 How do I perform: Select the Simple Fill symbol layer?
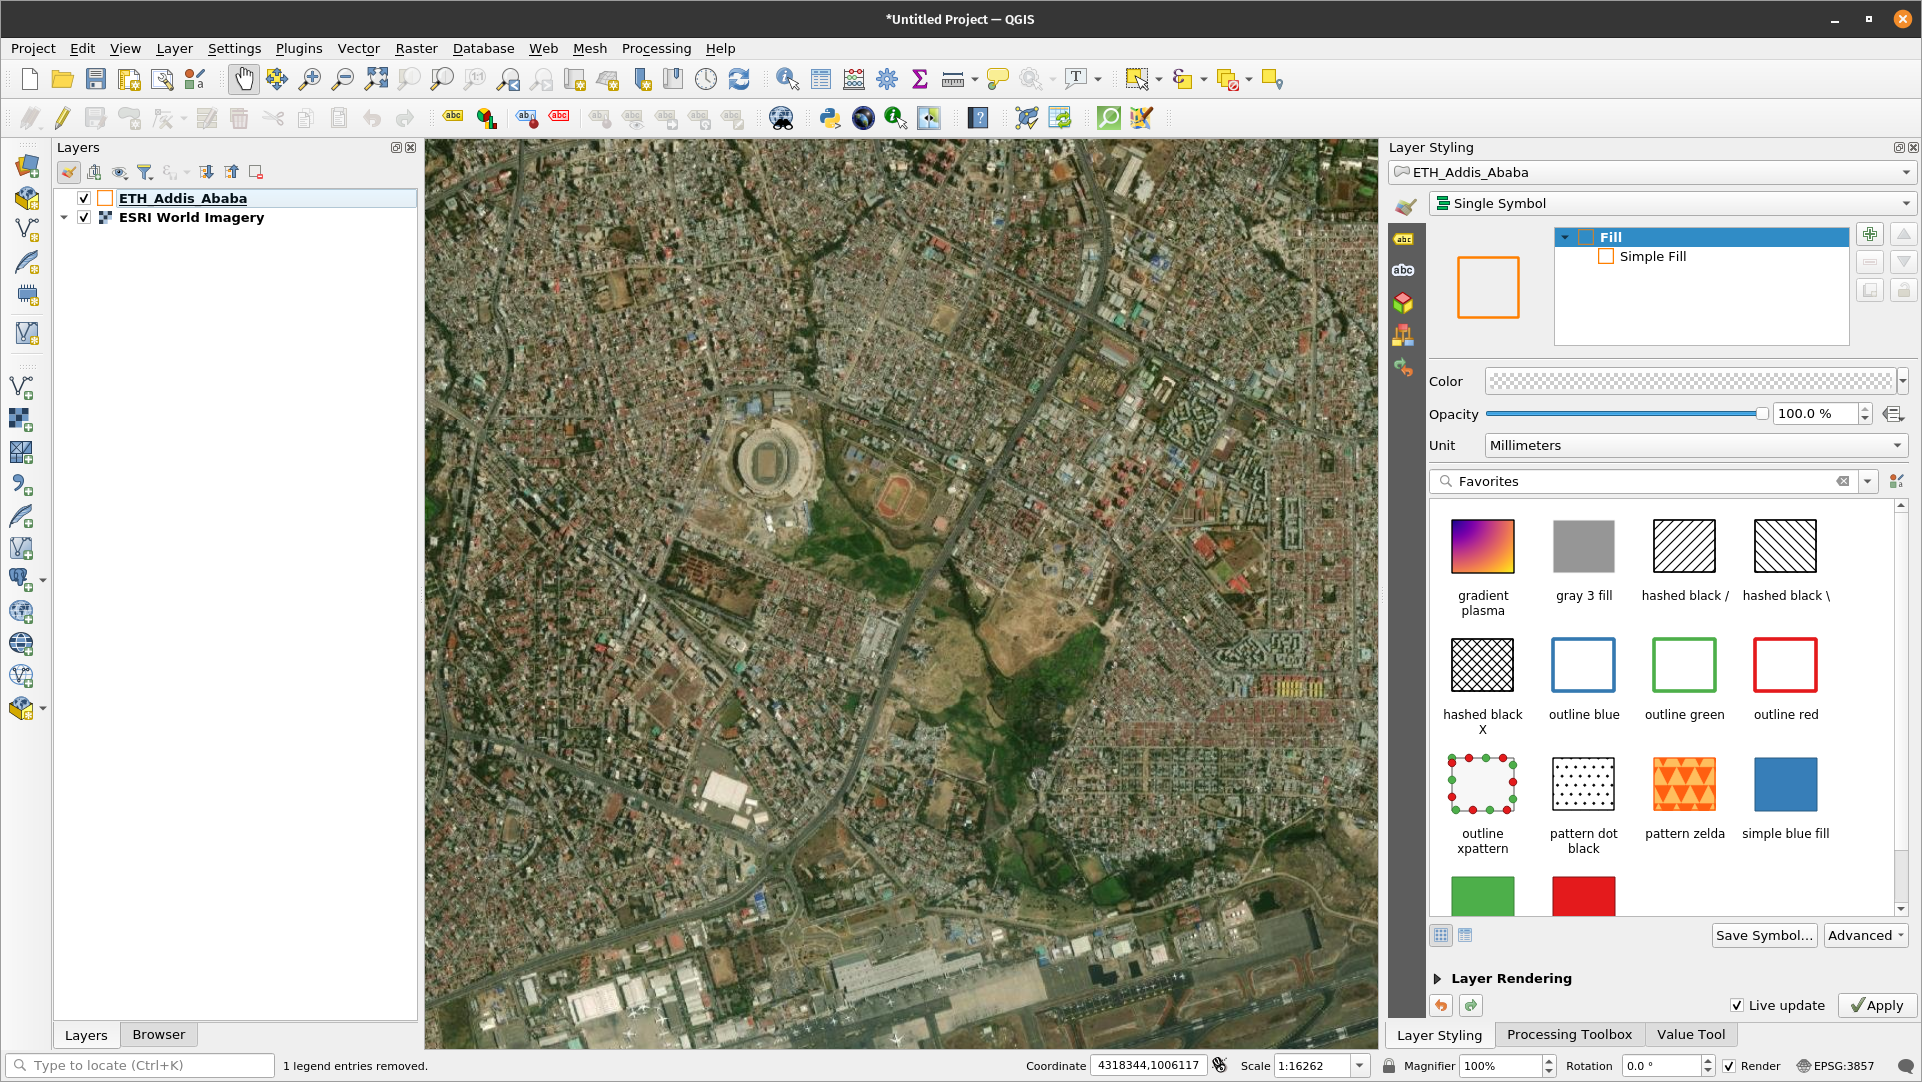point(1652,257)
